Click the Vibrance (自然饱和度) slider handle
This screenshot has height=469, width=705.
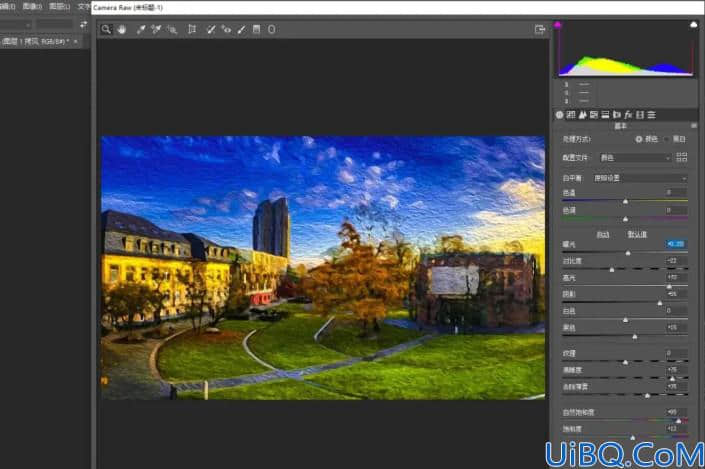tap(679, 421)
